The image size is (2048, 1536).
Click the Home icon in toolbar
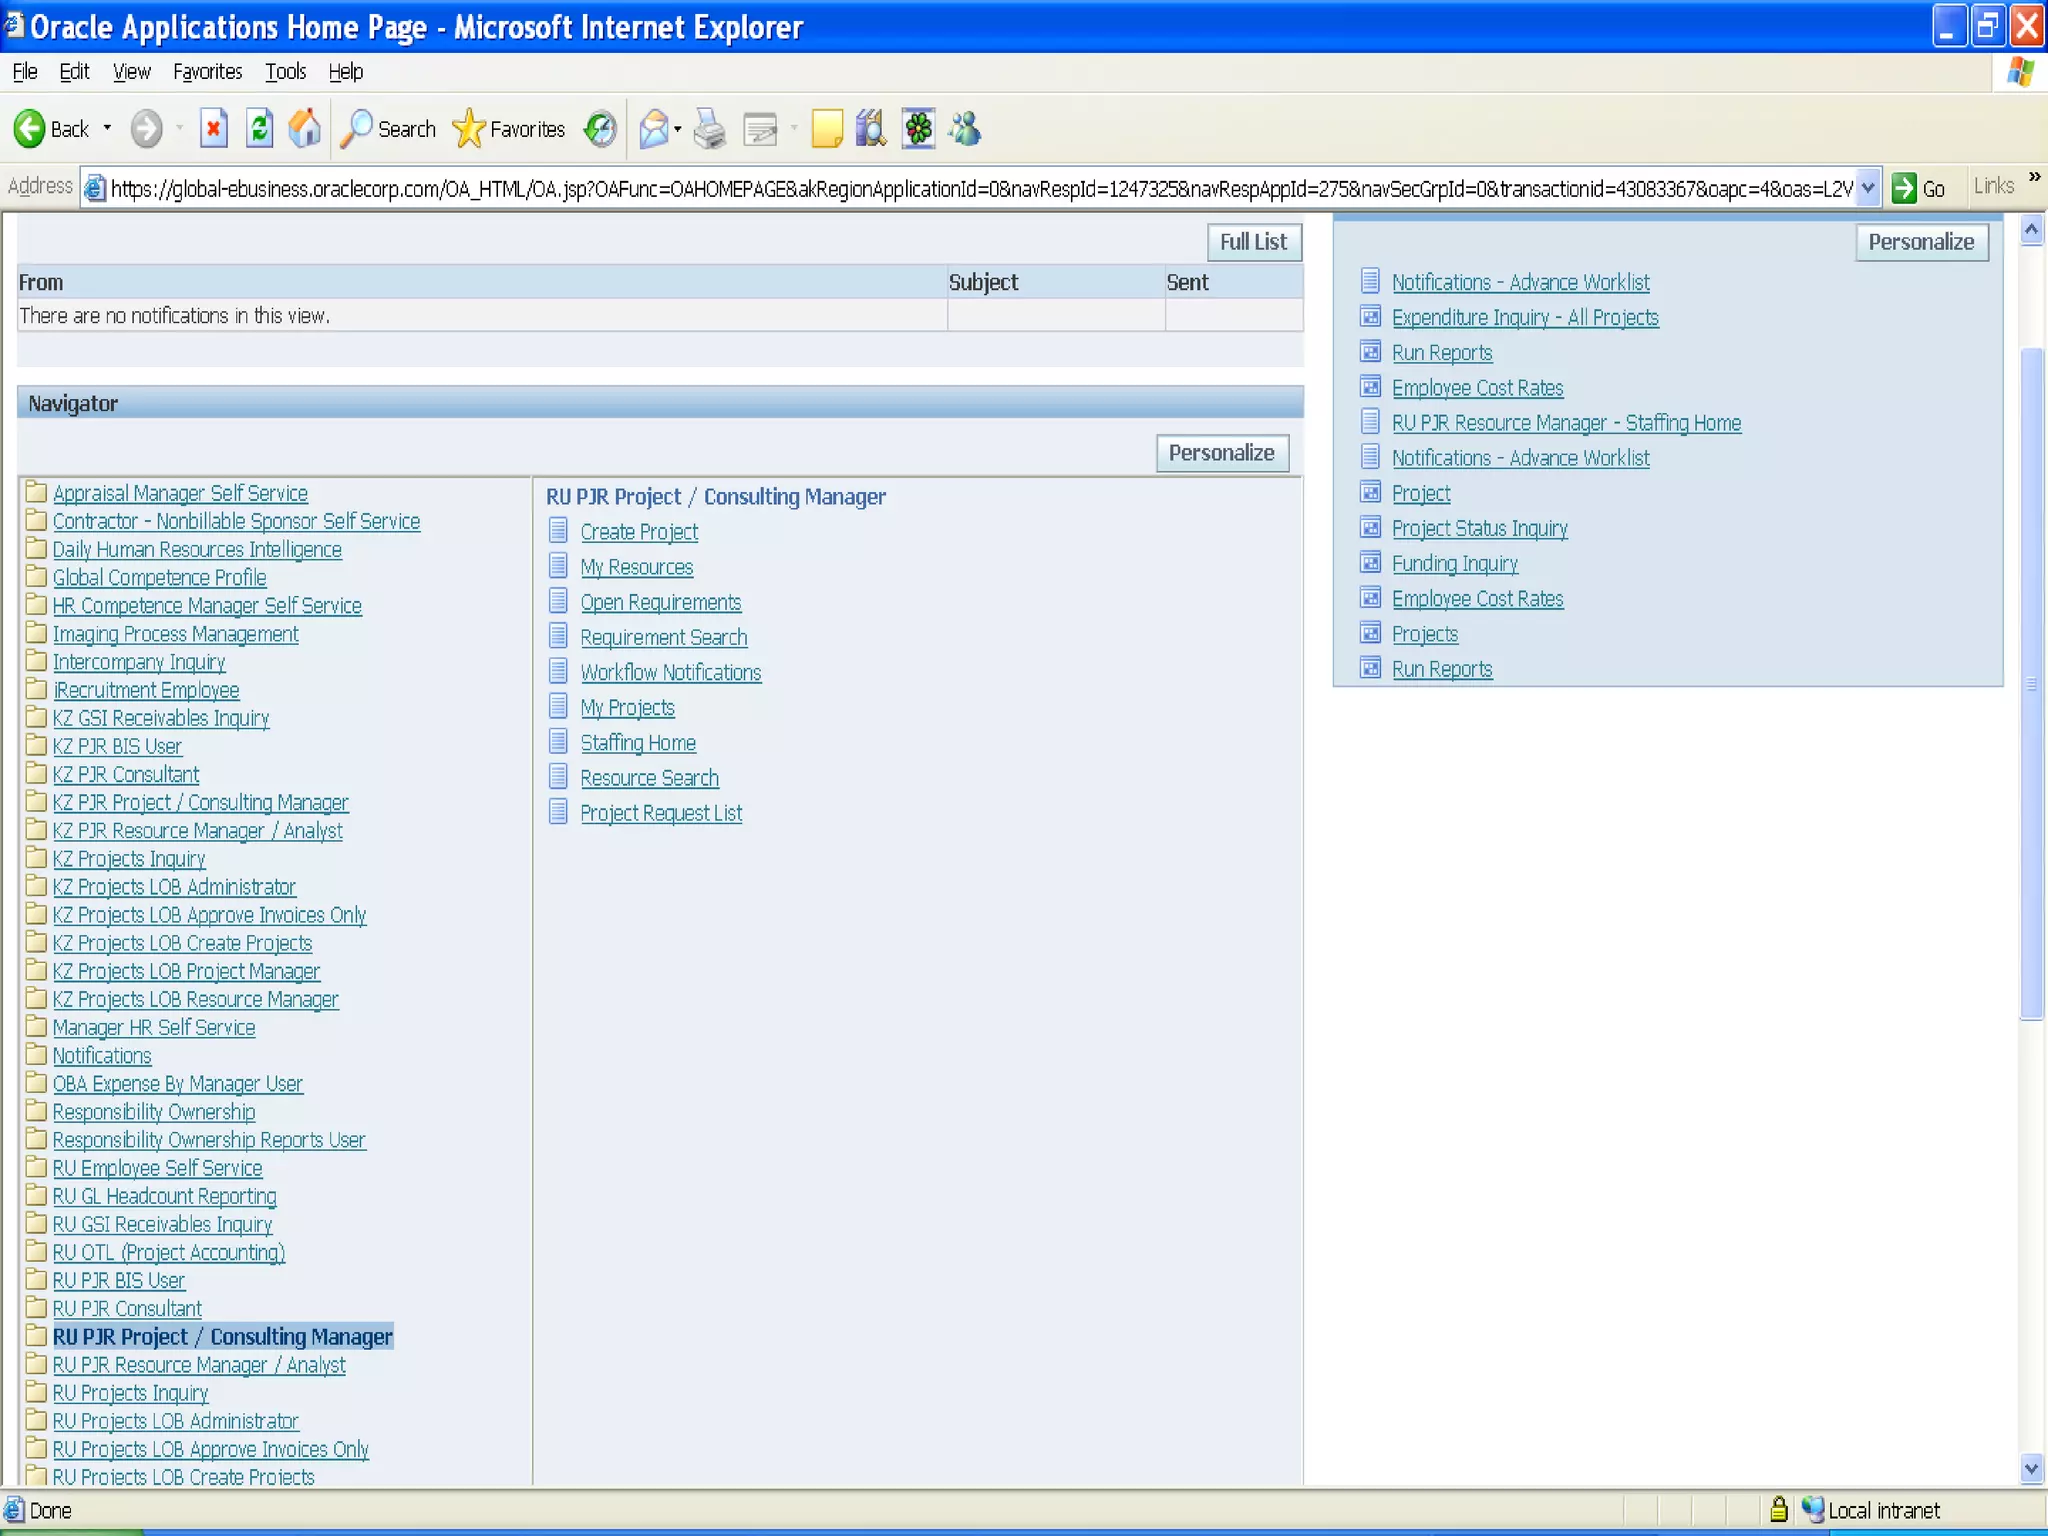pos(305,129)
